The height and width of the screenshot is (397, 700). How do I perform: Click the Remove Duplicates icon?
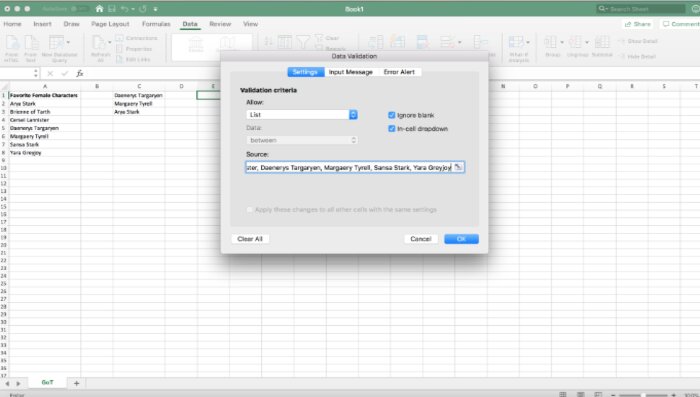[x=422, y=42]
